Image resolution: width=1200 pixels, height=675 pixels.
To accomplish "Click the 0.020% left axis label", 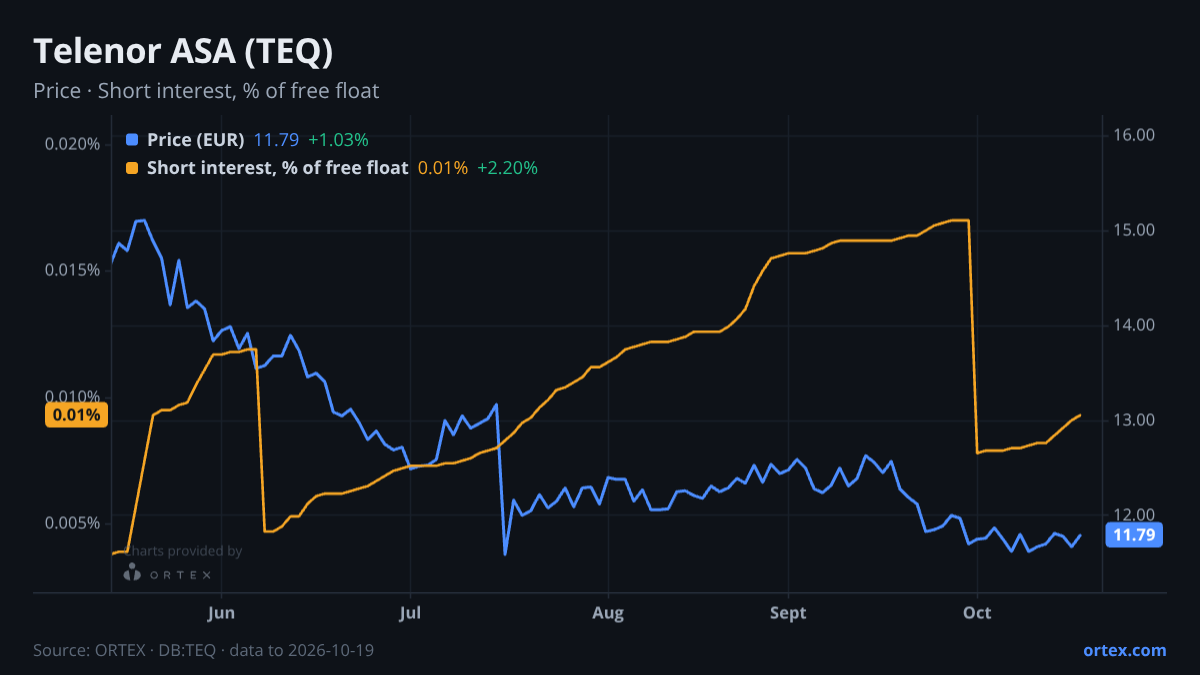I will coord(73,144).
